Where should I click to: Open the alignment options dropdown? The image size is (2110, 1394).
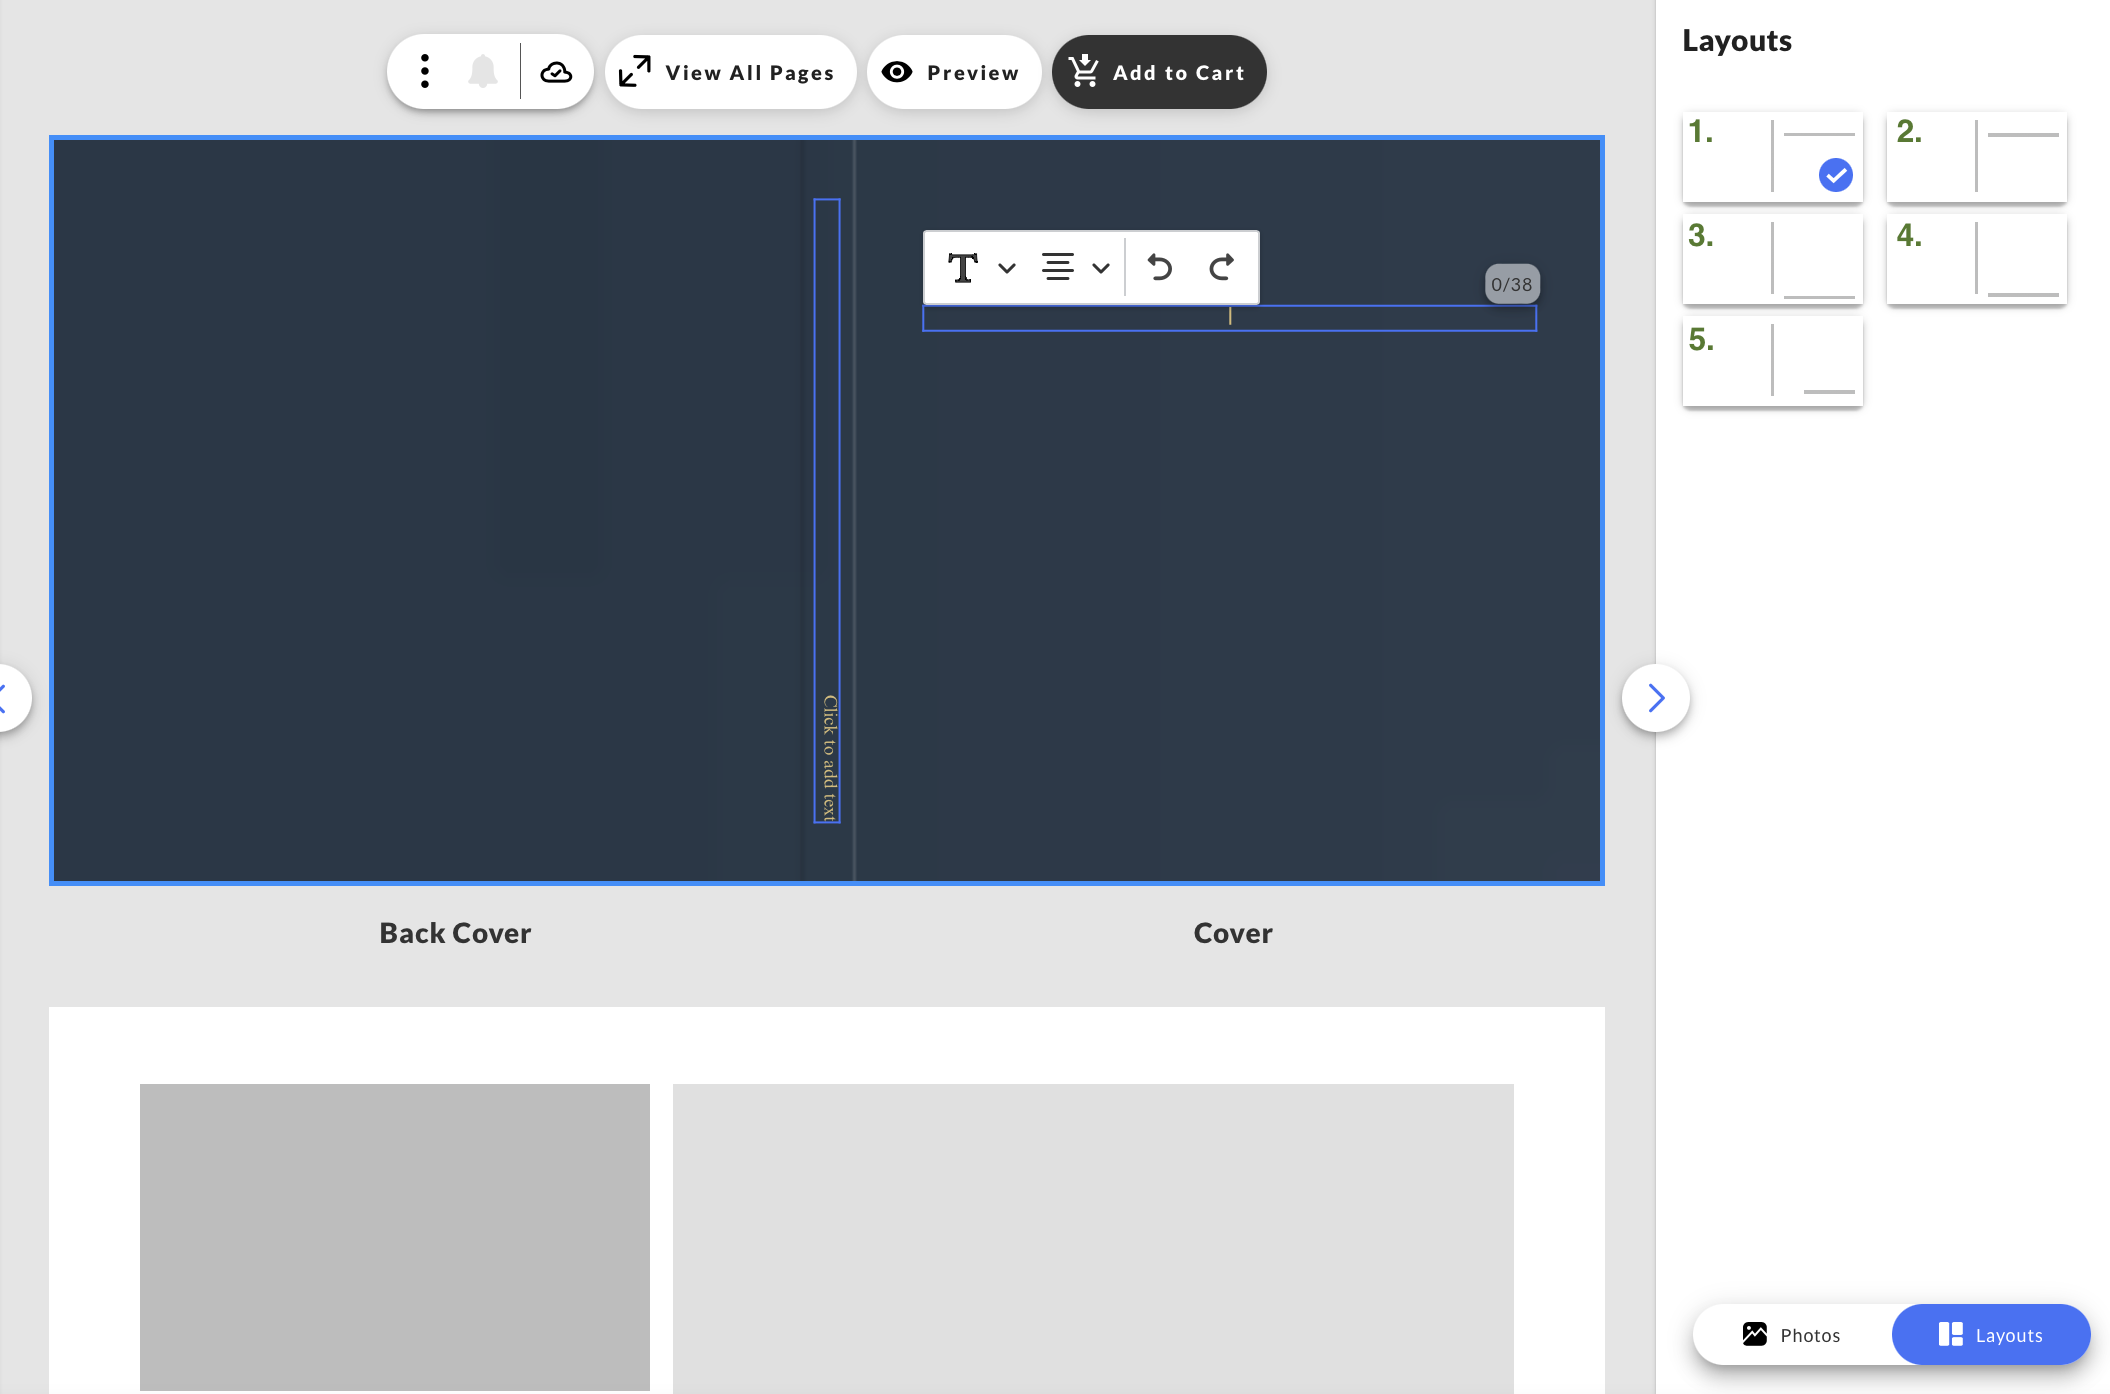pos(1100,267)
